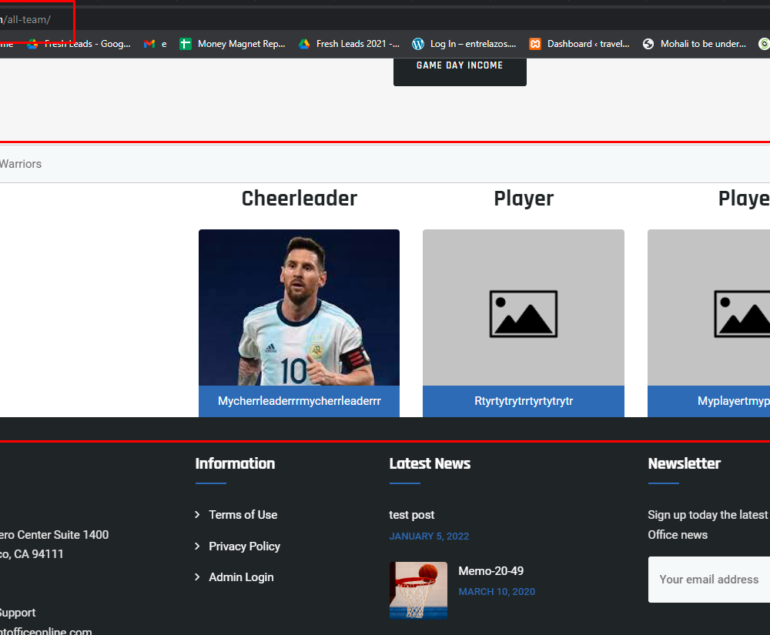770x635 pixels.
Task: Click the Cheerleader heading
Action: click(299, 198)
